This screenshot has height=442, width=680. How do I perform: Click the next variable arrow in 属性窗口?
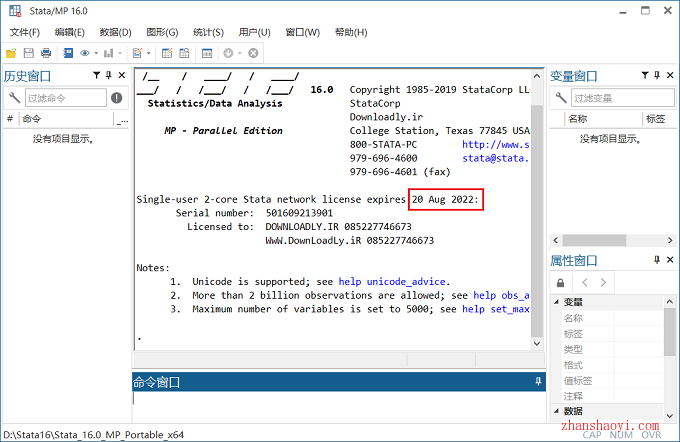pyautogui.click(x=603, y=283)
